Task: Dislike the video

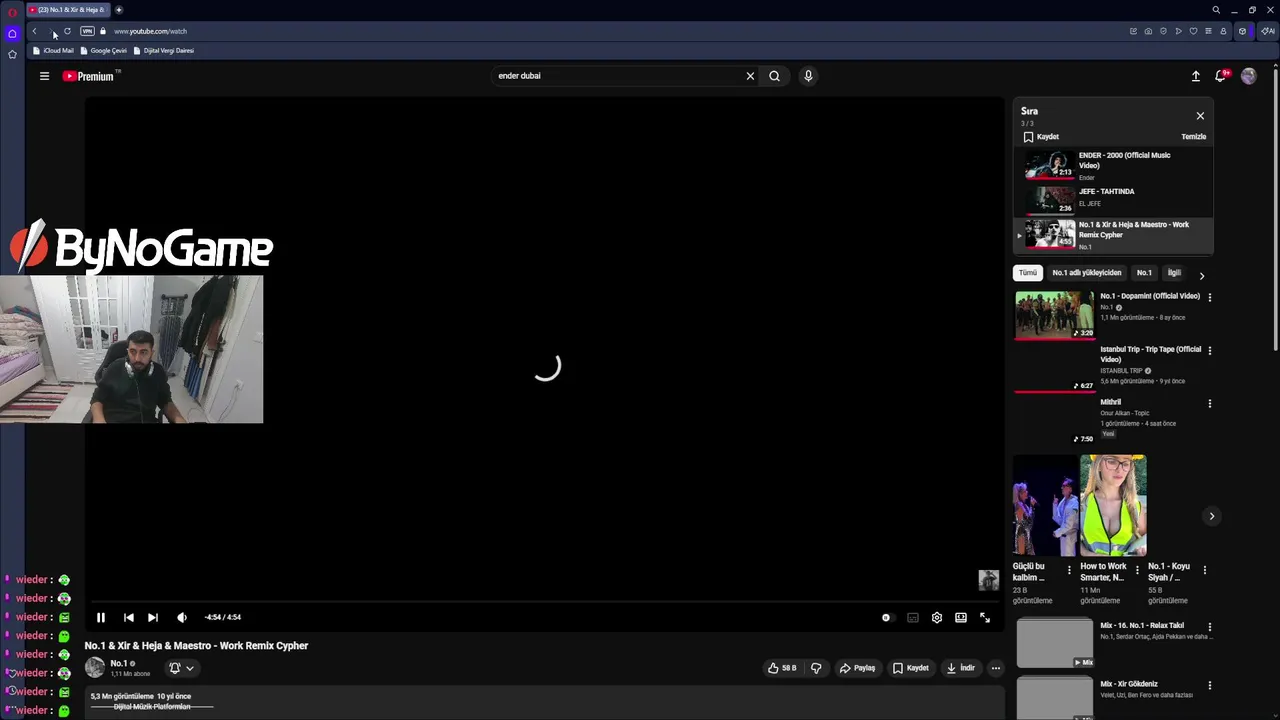Action: tap(816, 668)
